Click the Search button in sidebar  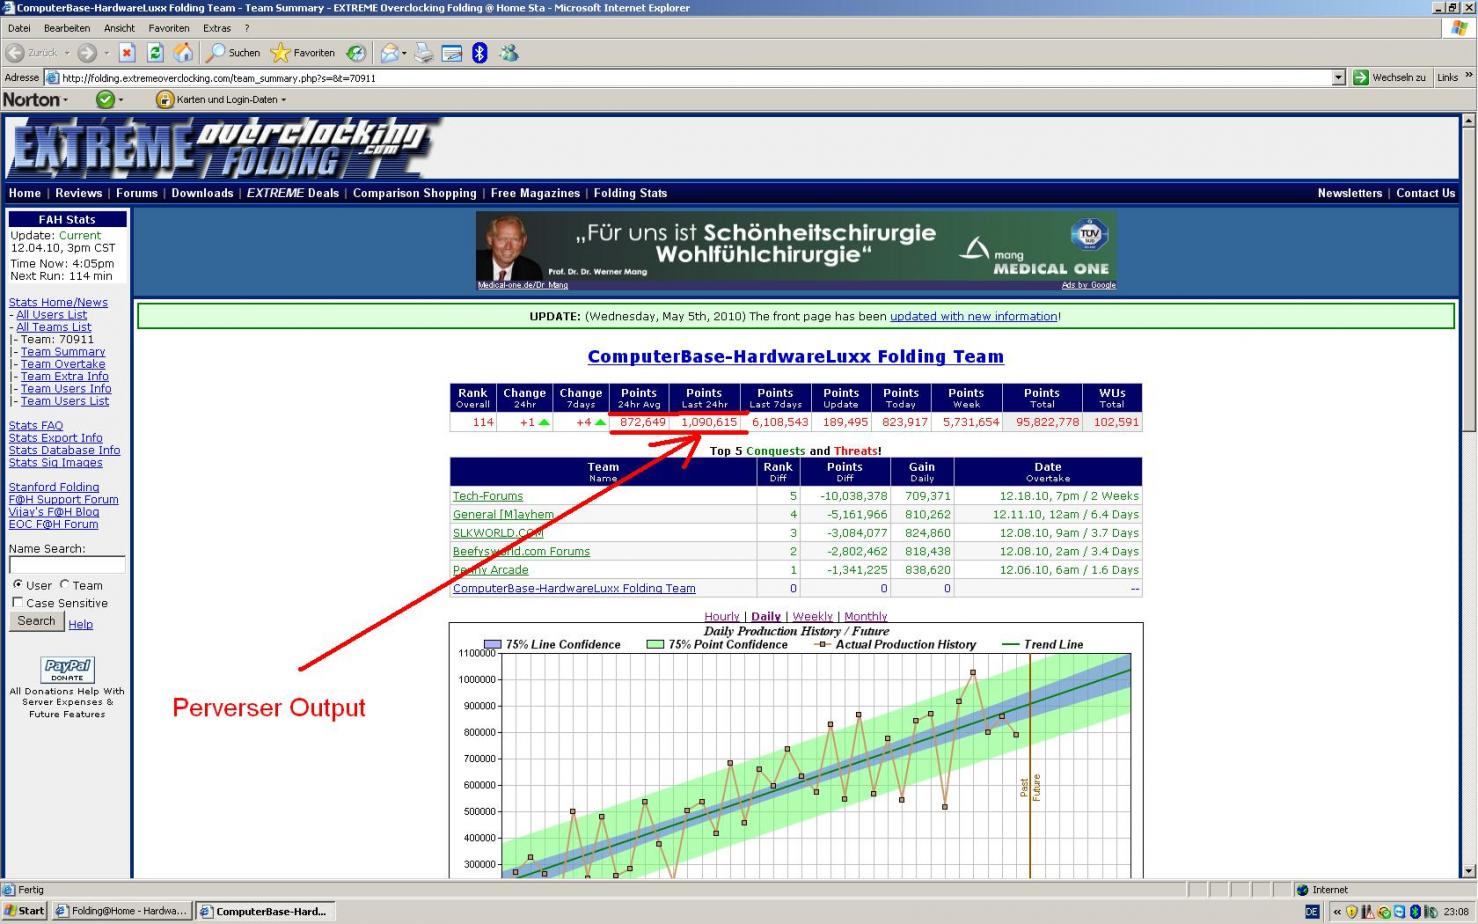tap(36, 621)
